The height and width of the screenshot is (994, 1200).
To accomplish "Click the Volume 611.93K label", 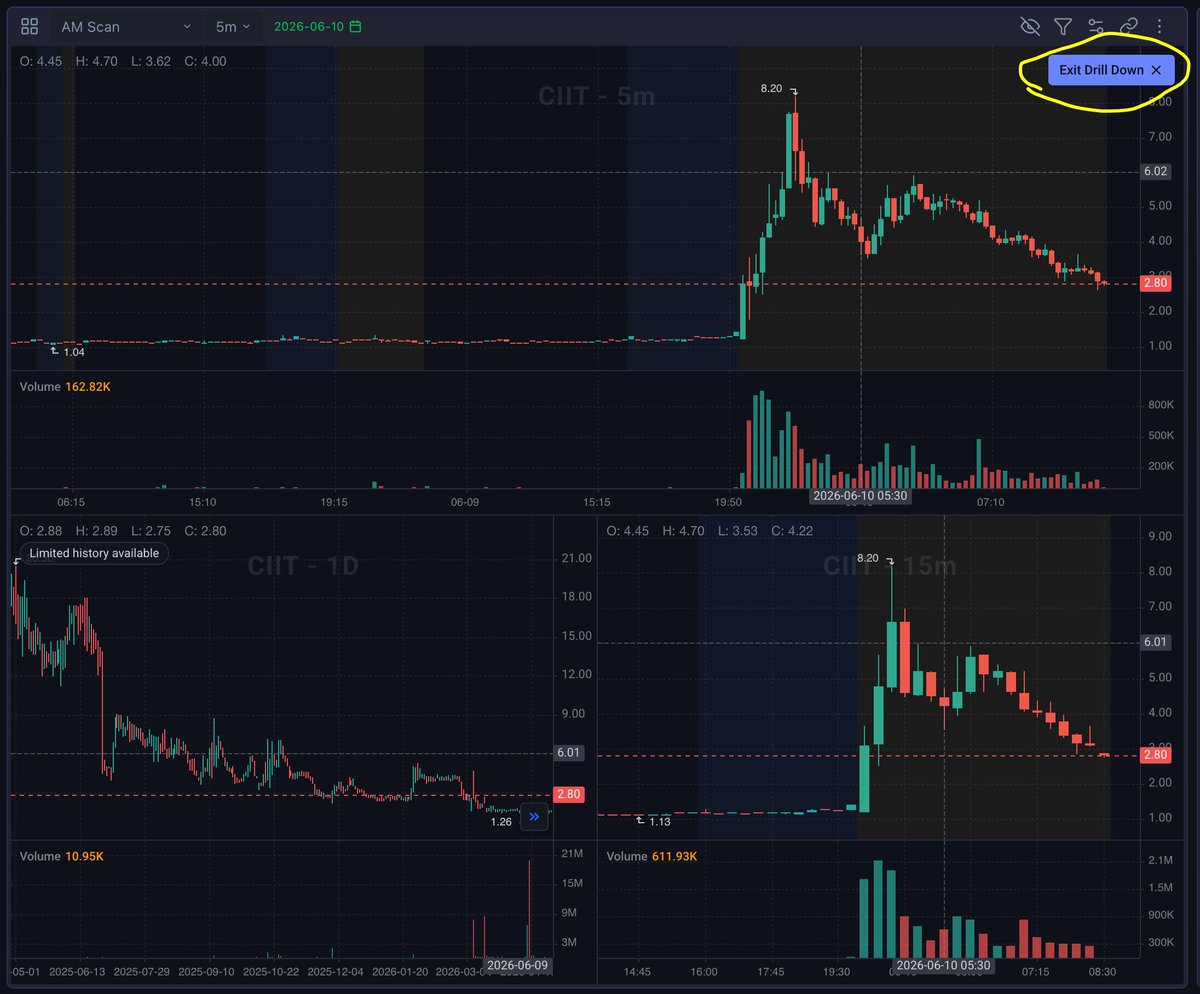I will (x=652, y=856).
